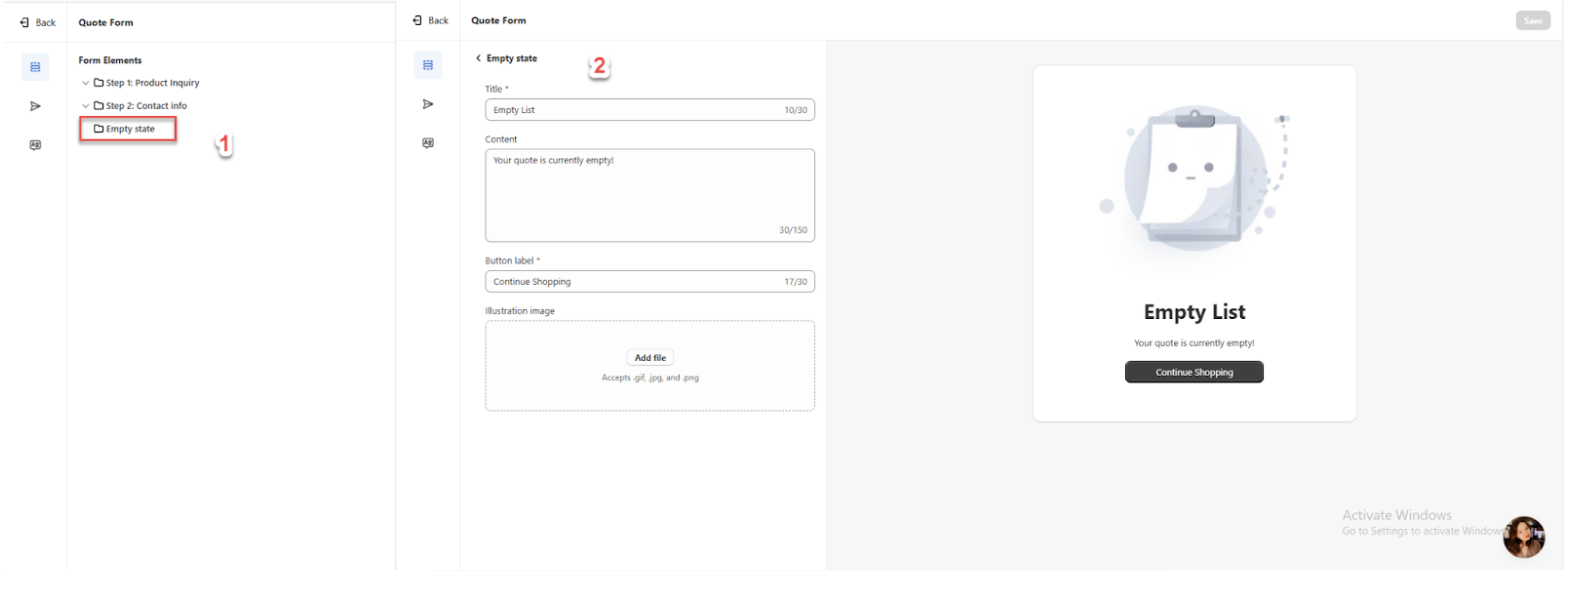Click the translation icon beside Form Elements tree
This screenshot has width=1576, height=590.
(x=35, y=145)
